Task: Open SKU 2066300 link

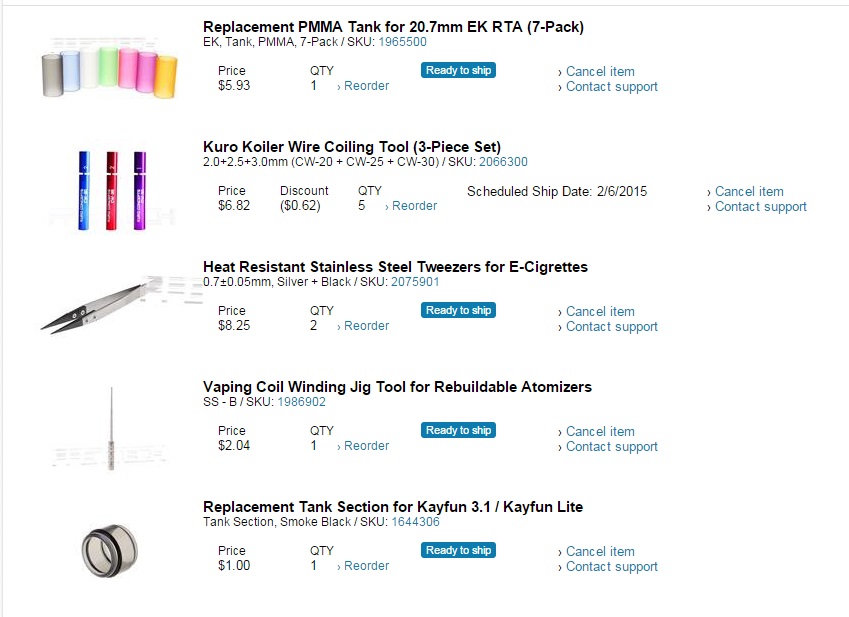Action: (x=503, y=162)
